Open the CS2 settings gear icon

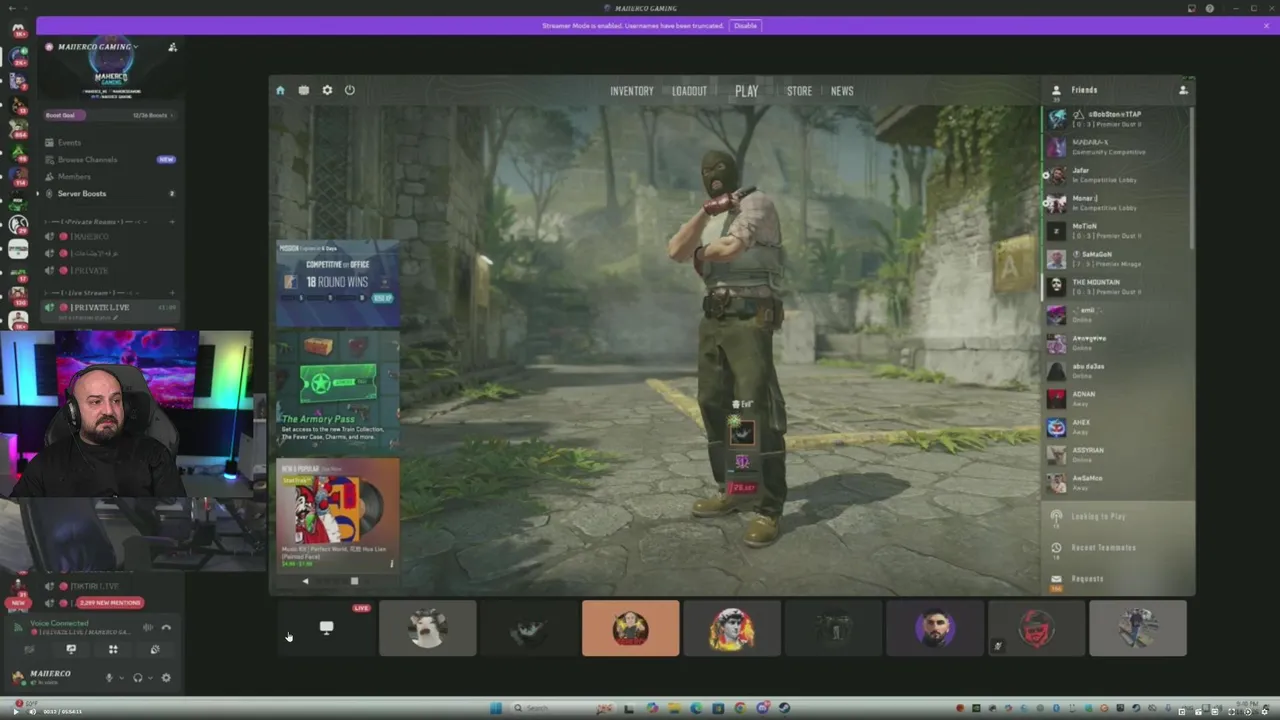327,90
